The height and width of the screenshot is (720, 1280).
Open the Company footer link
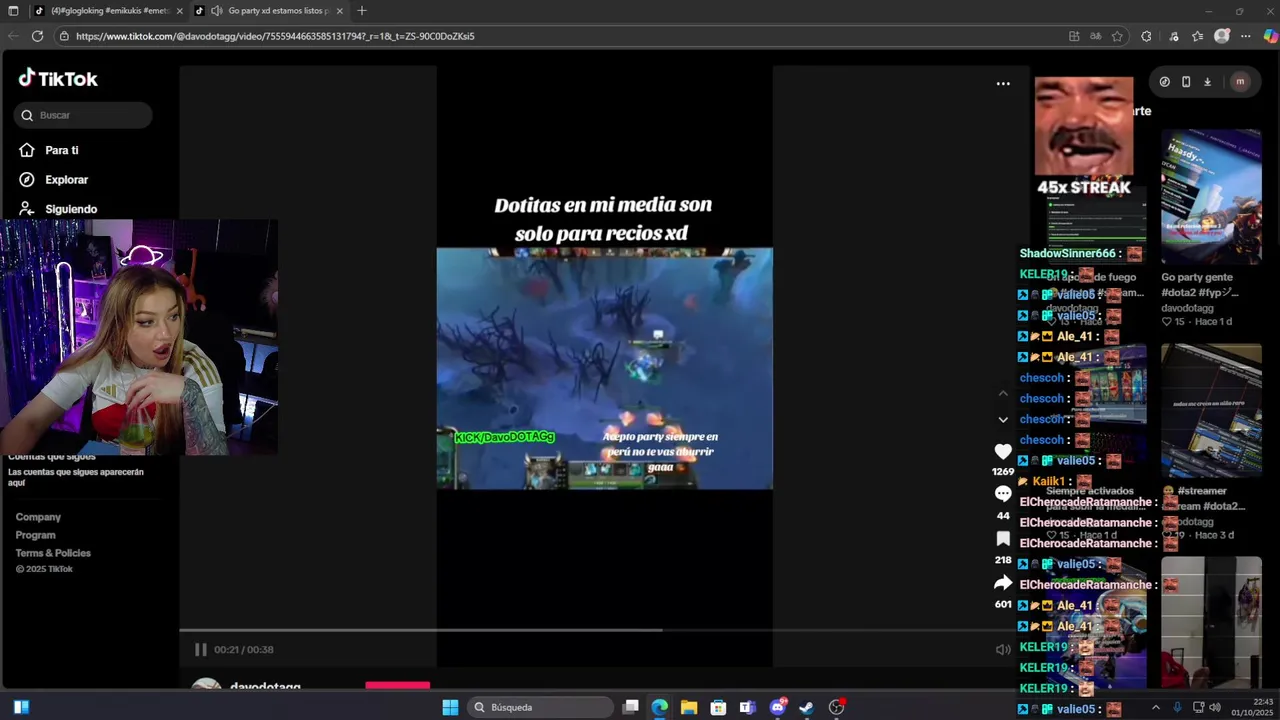tap(38, 517)
